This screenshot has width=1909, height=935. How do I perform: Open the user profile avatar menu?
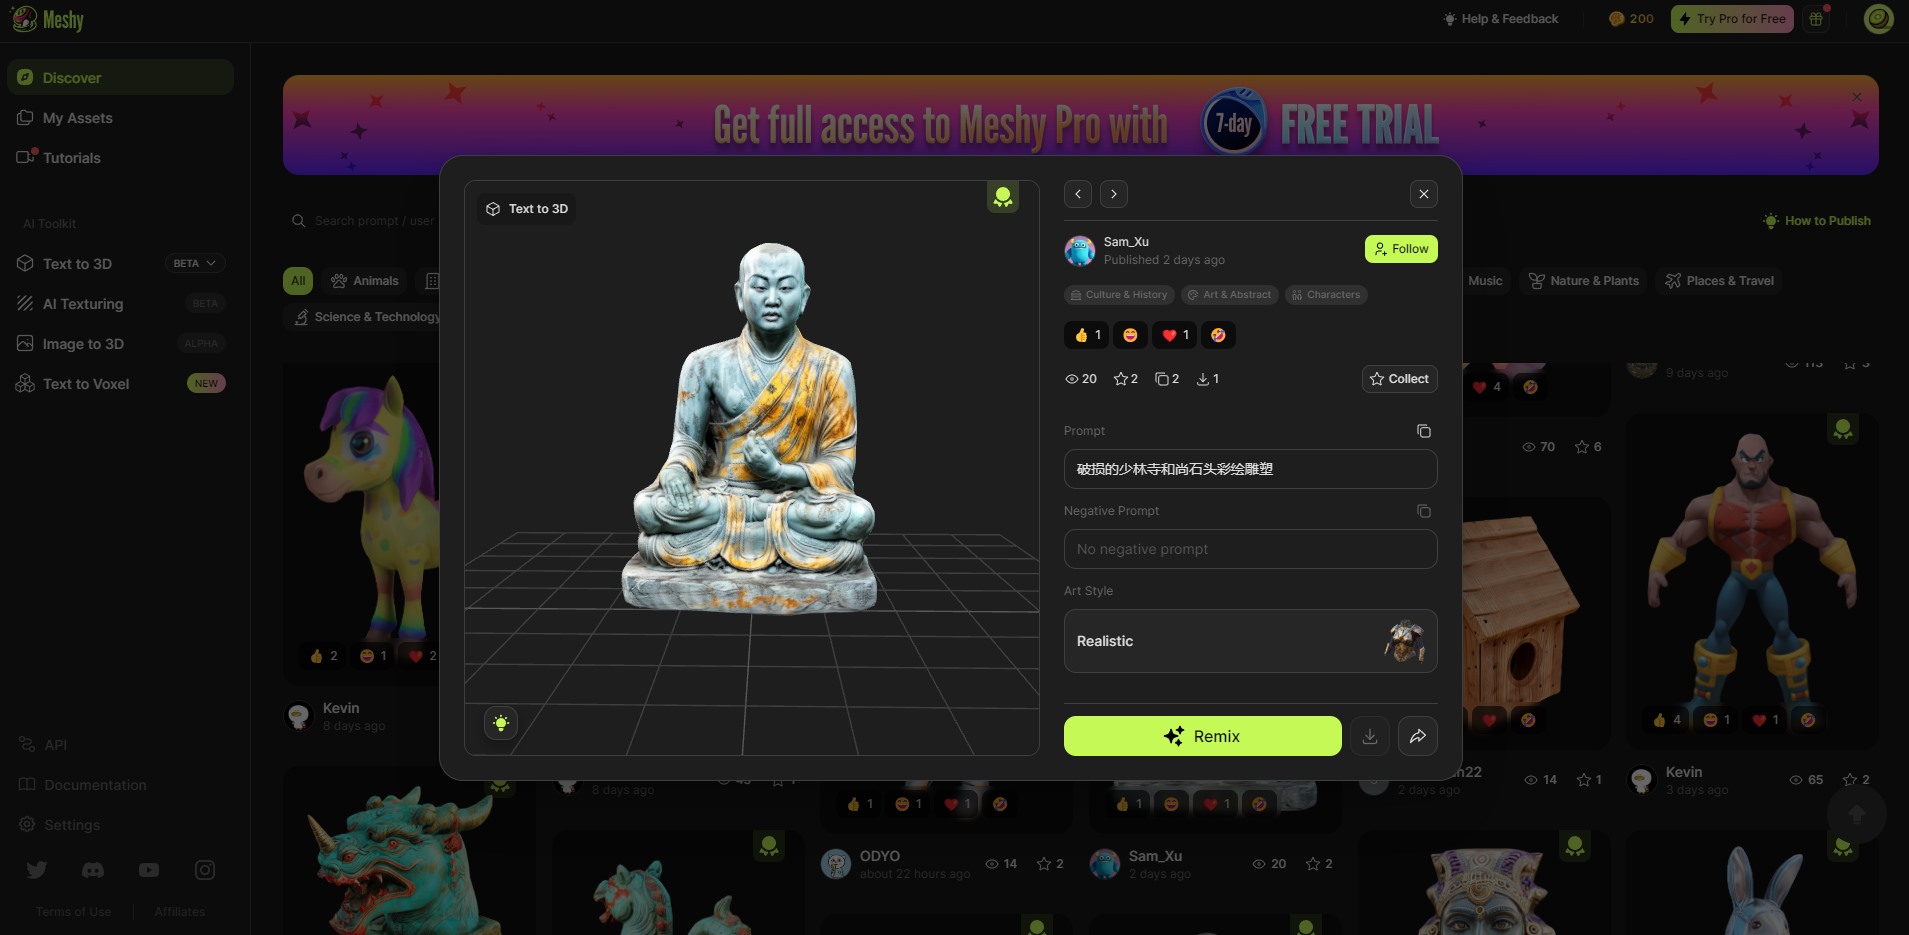[1879, 19]
